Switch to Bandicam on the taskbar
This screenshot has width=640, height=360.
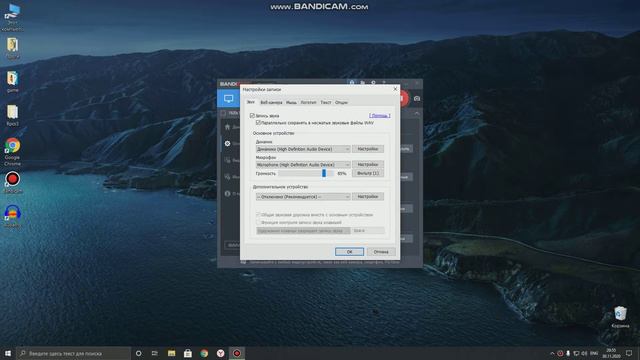(237, 353)
